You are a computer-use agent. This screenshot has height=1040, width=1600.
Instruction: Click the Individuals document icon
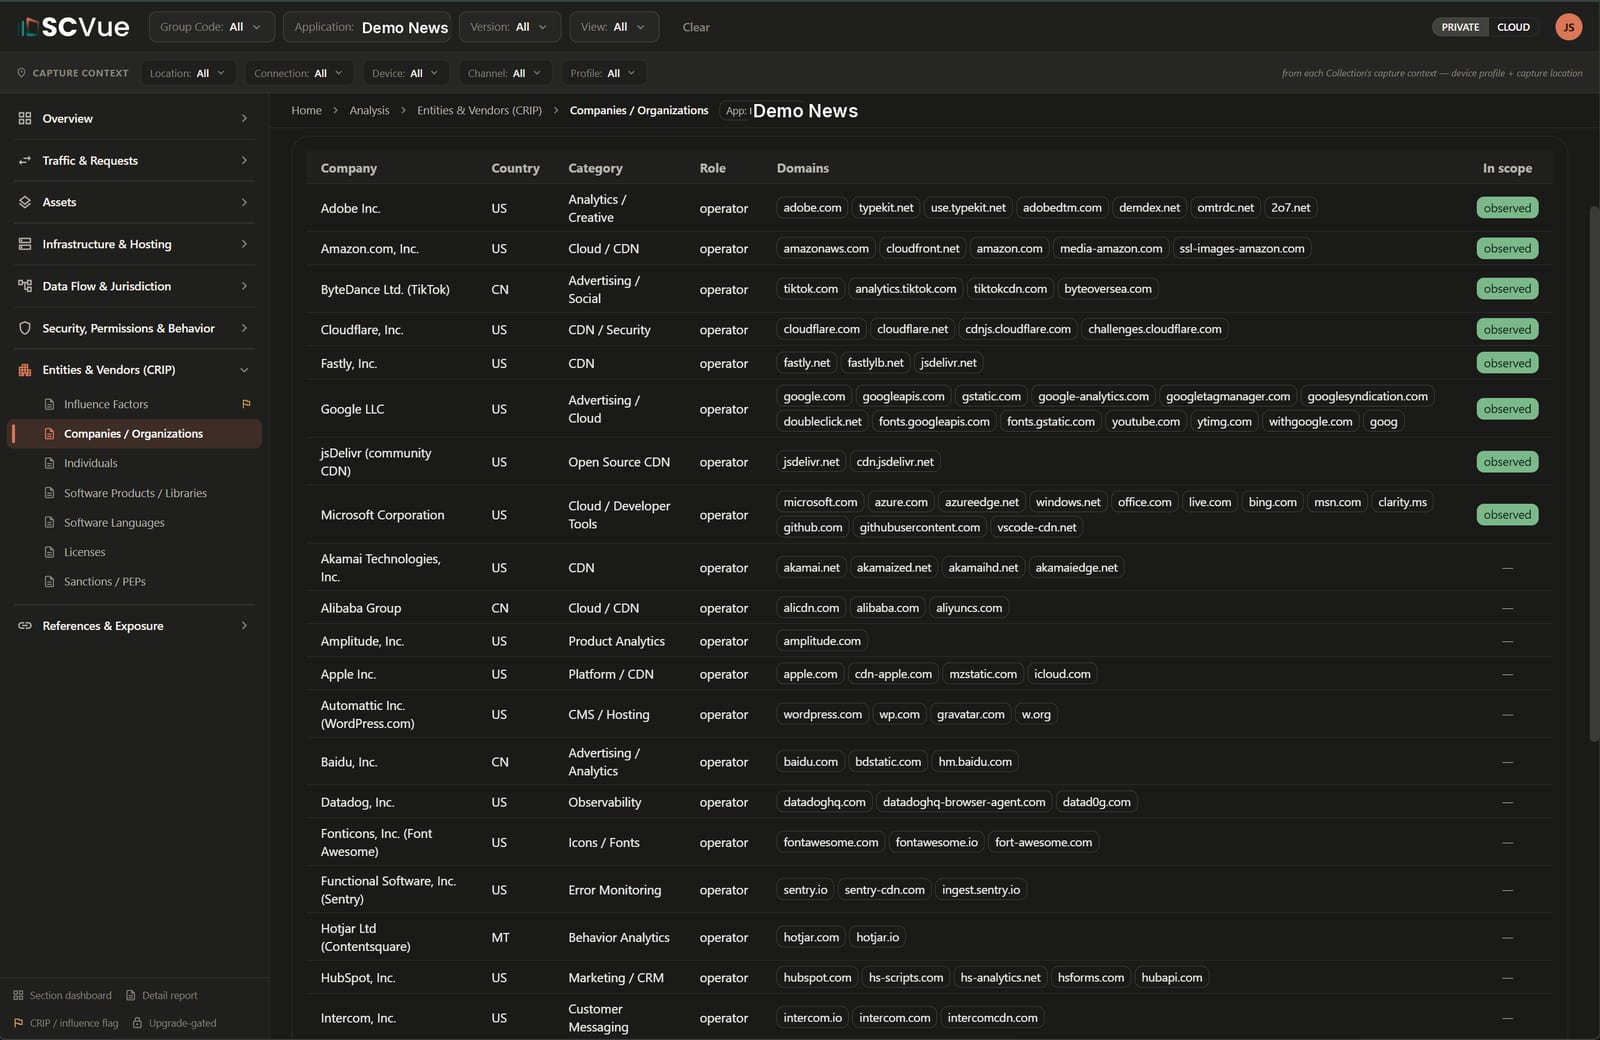click(x=49, y=463)
